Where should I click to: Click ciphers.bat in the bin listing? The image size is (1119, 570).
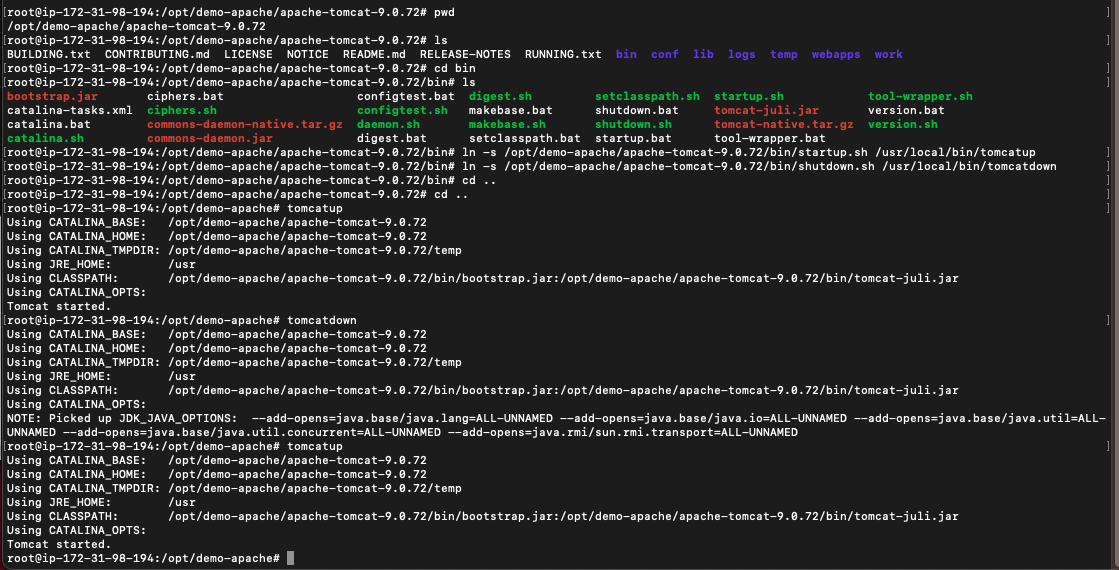coord(188,96)
